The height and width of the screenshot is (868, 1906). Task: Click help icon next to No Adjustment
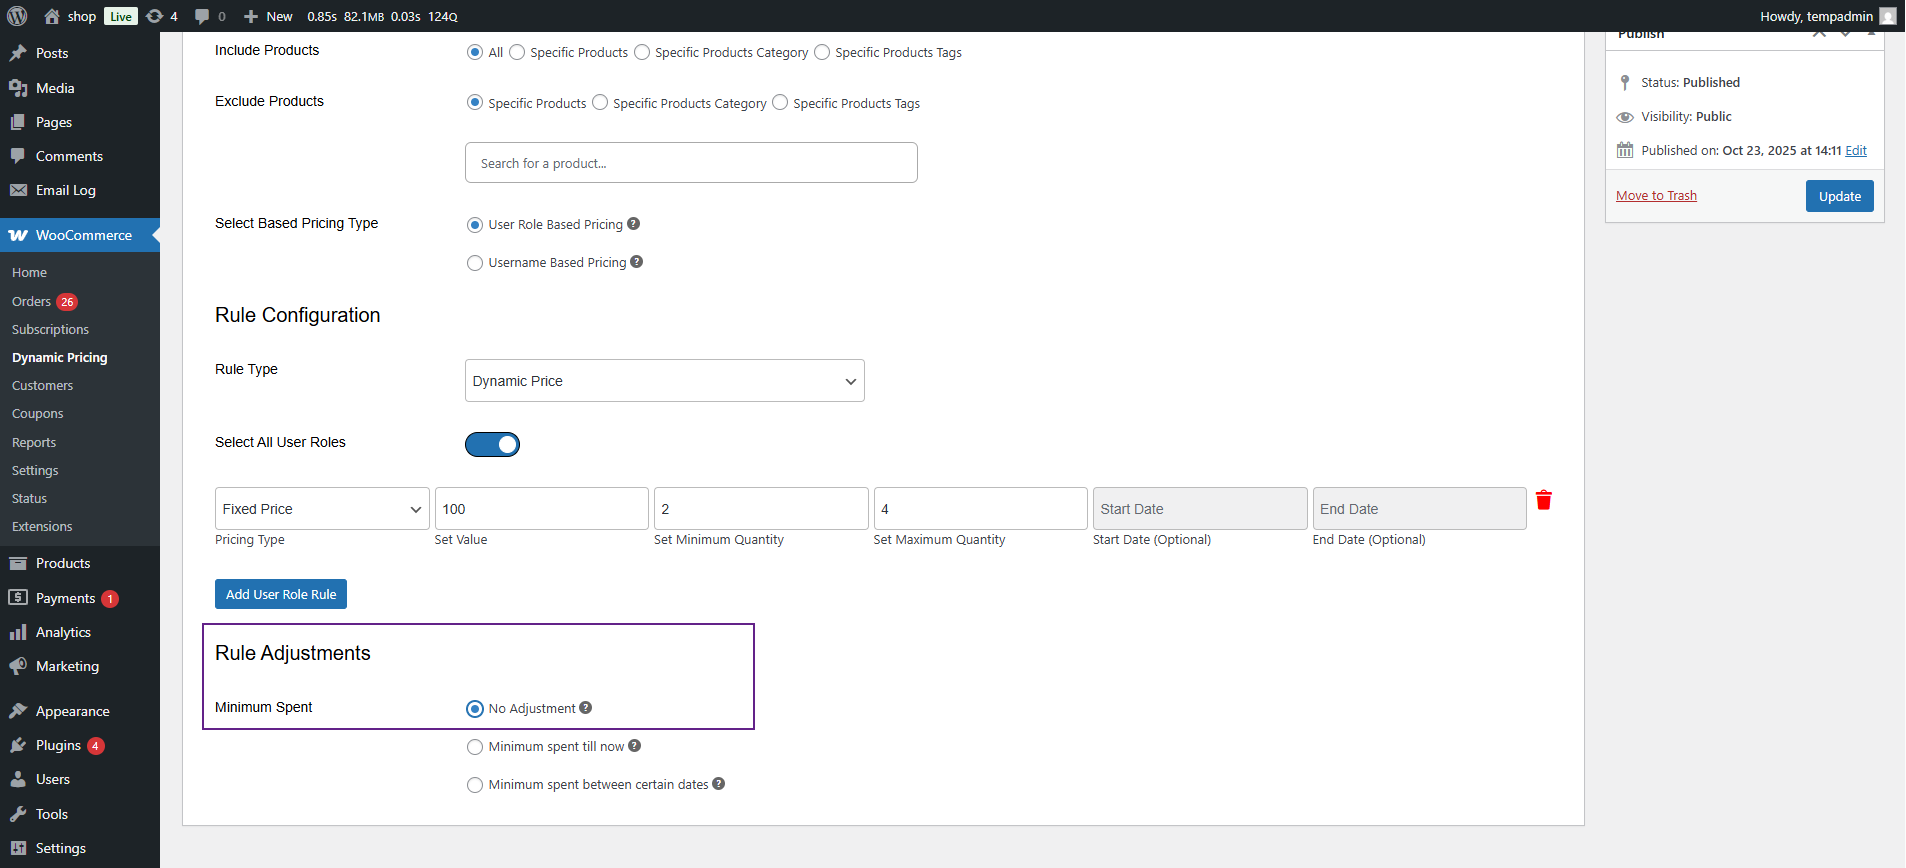pos(586,708)
